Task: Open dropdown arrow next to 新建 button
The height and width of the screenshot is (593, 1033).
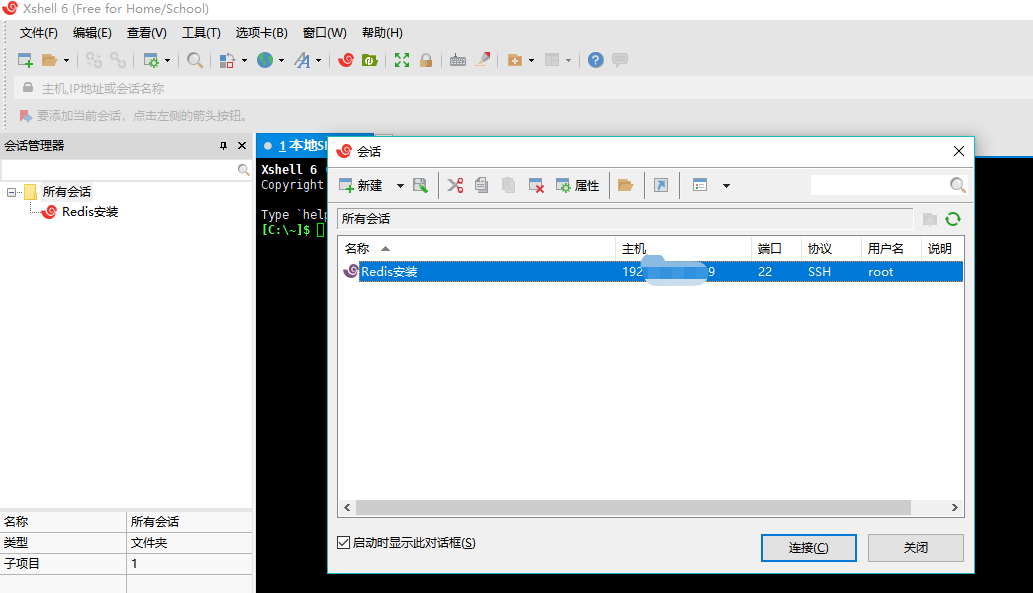Action: tap(400, 186)
